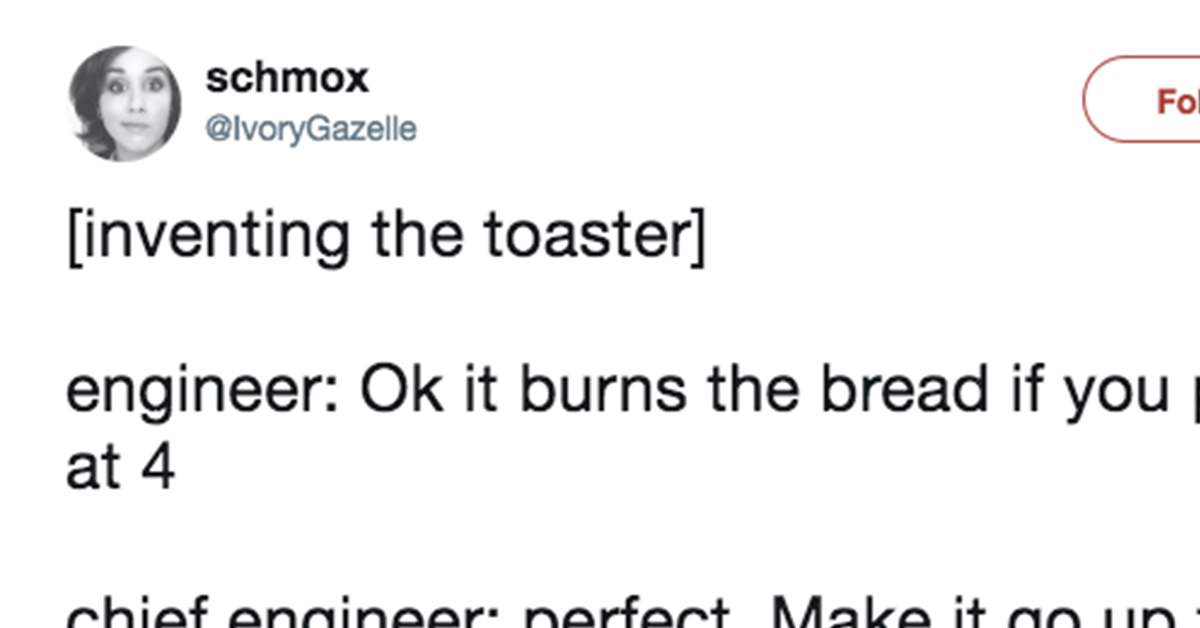The height and width of the screenshot is (628, 1200).
Task: Follow the schmox account
Action: pos(1142,100)
